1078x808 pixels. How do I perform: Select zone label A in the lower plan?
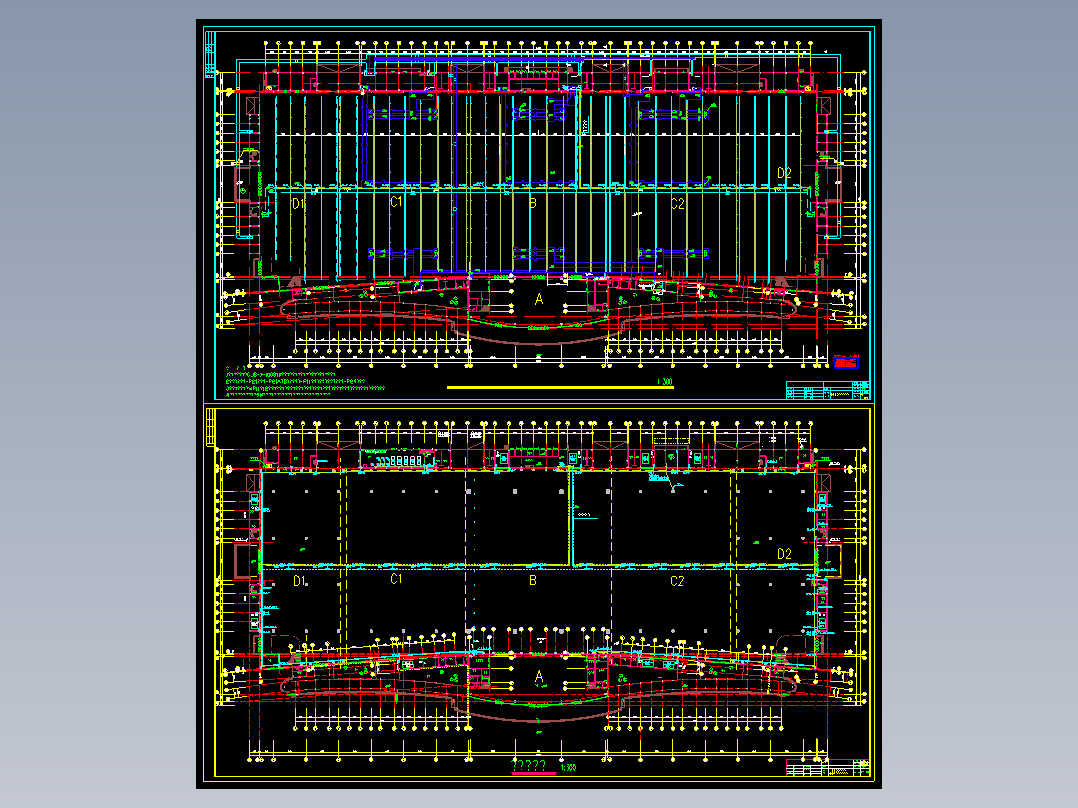[x=539, y=677]
